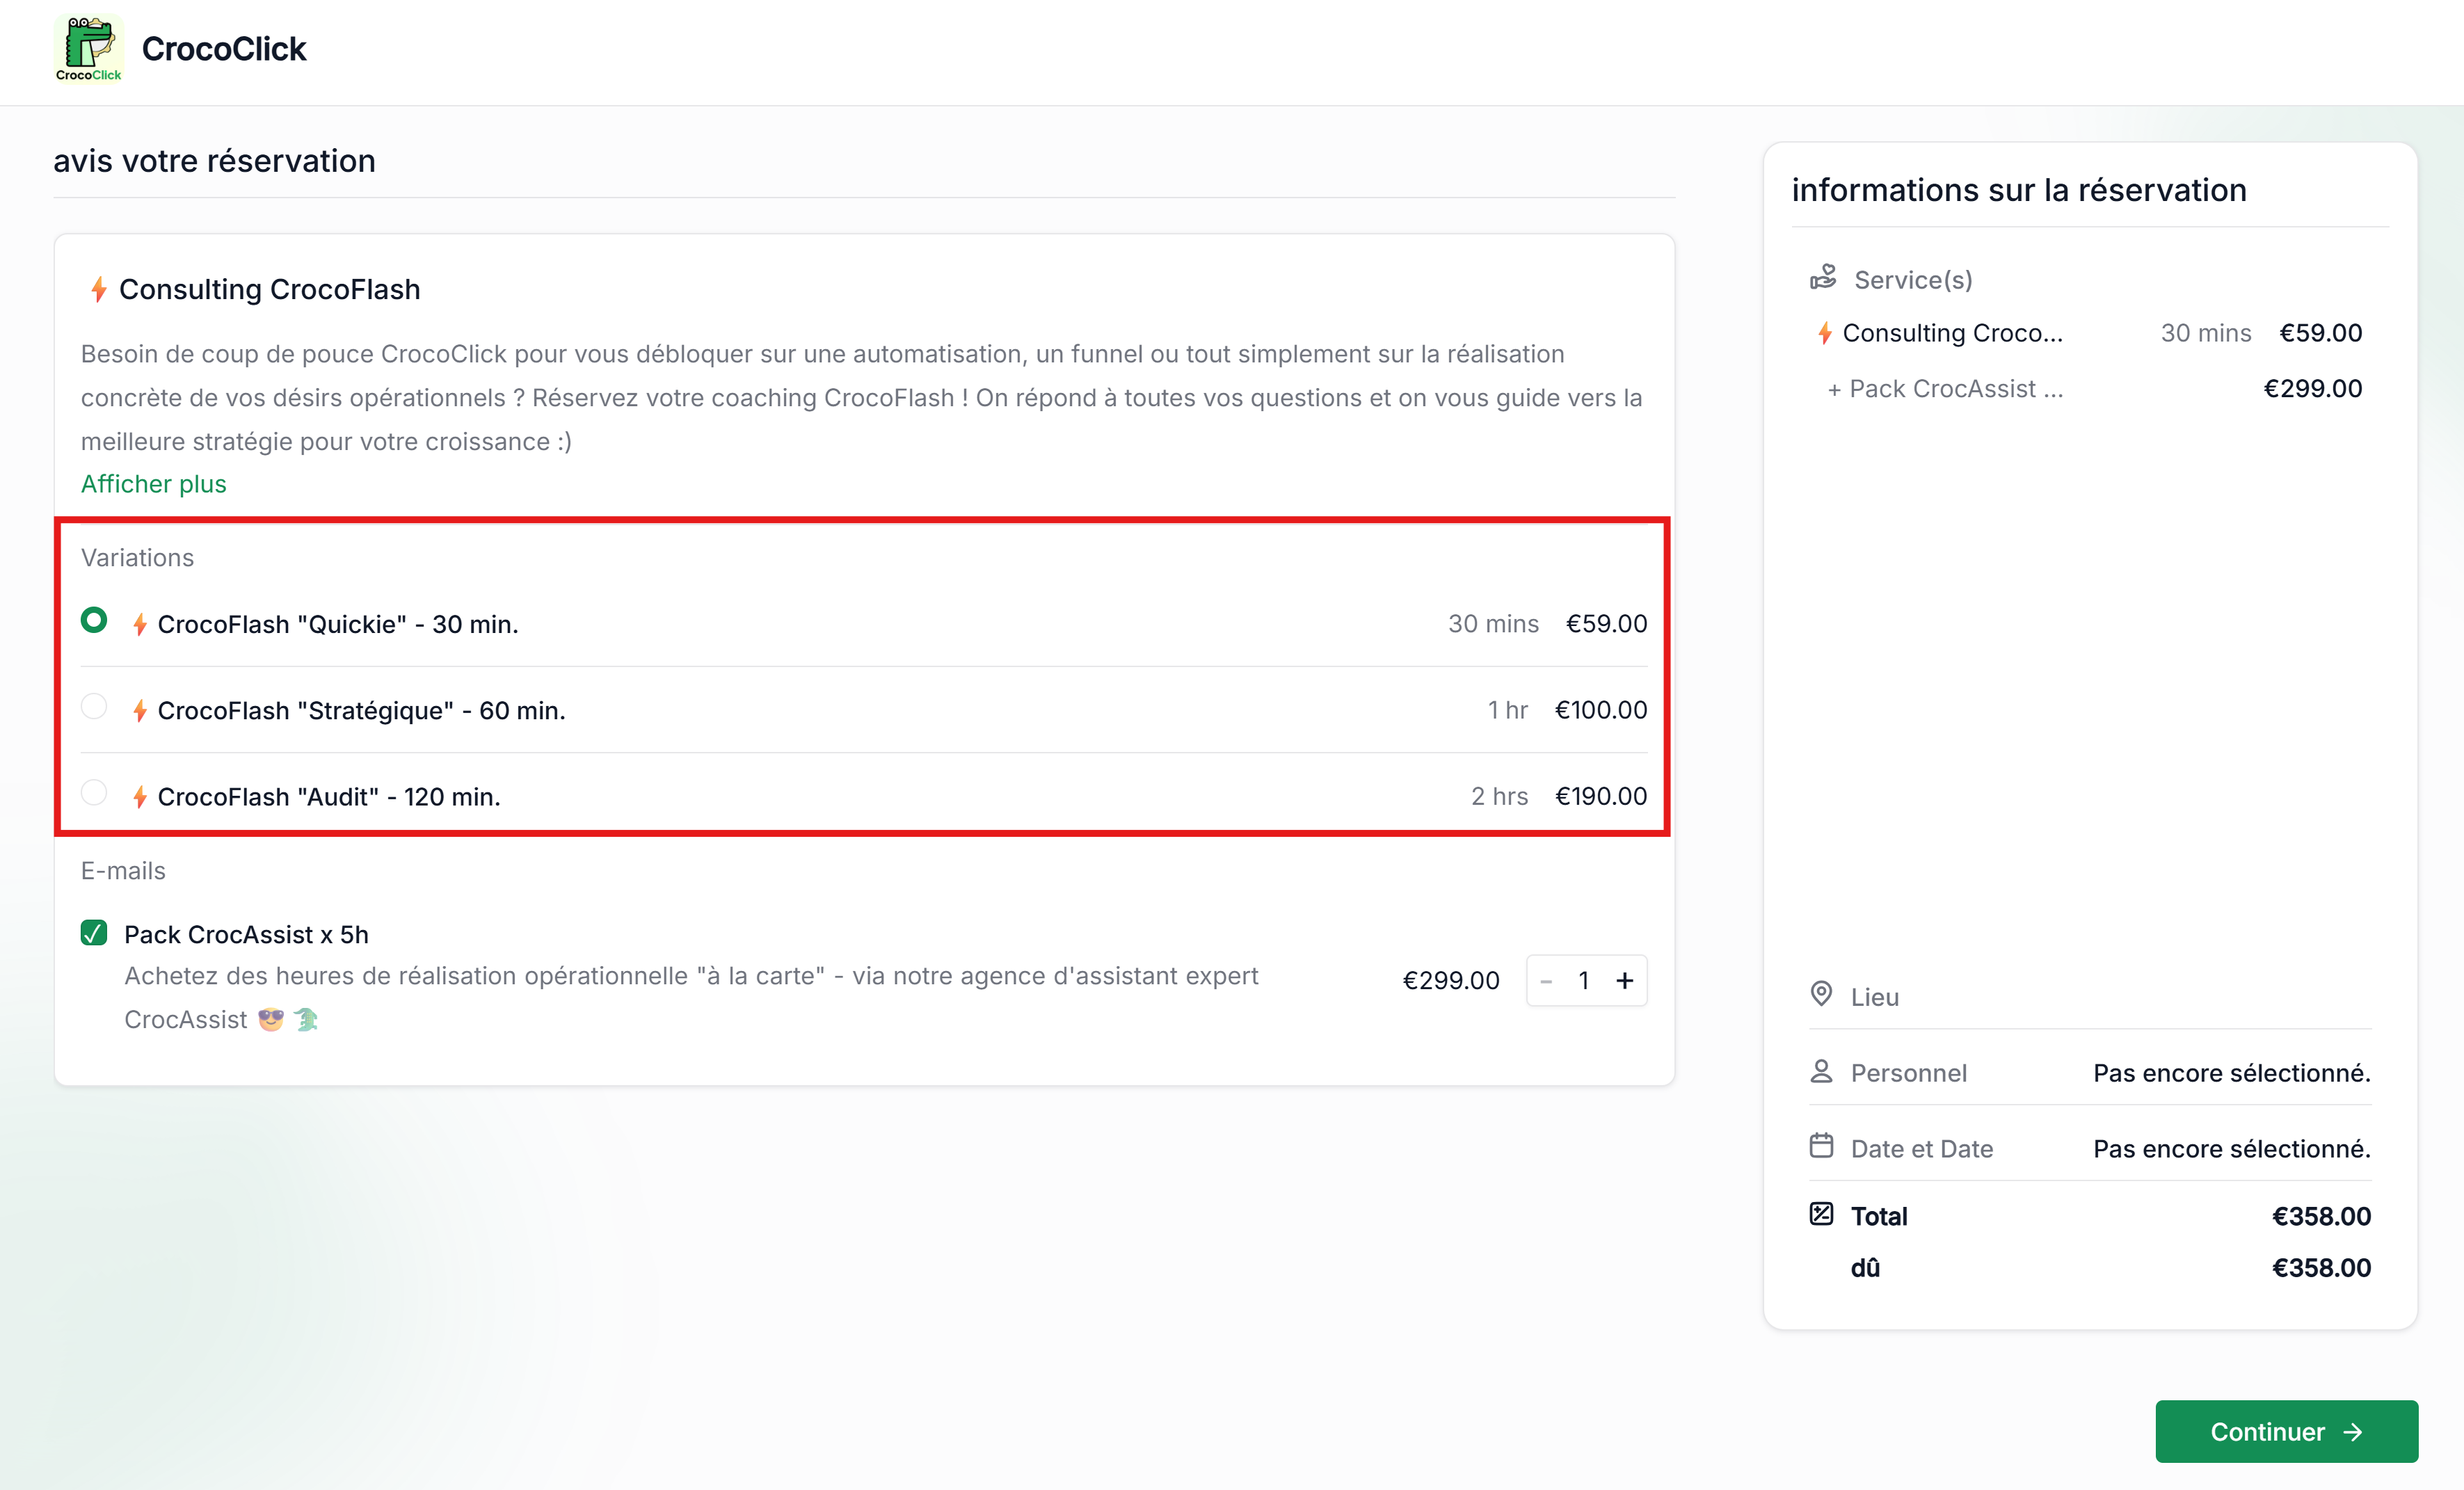Click the €190.00 price in Audit row
This screenshot has width=2464, height=1490.
[1601, 796]
